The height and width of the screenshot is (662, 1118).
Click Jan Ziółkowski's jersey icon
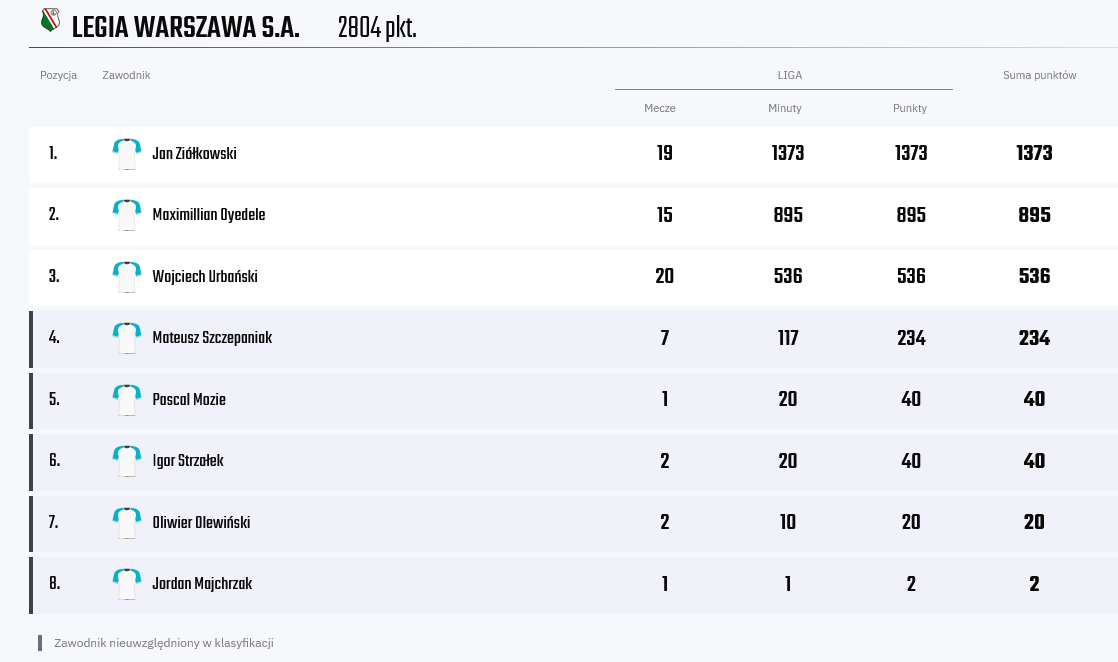pos(127,154)
